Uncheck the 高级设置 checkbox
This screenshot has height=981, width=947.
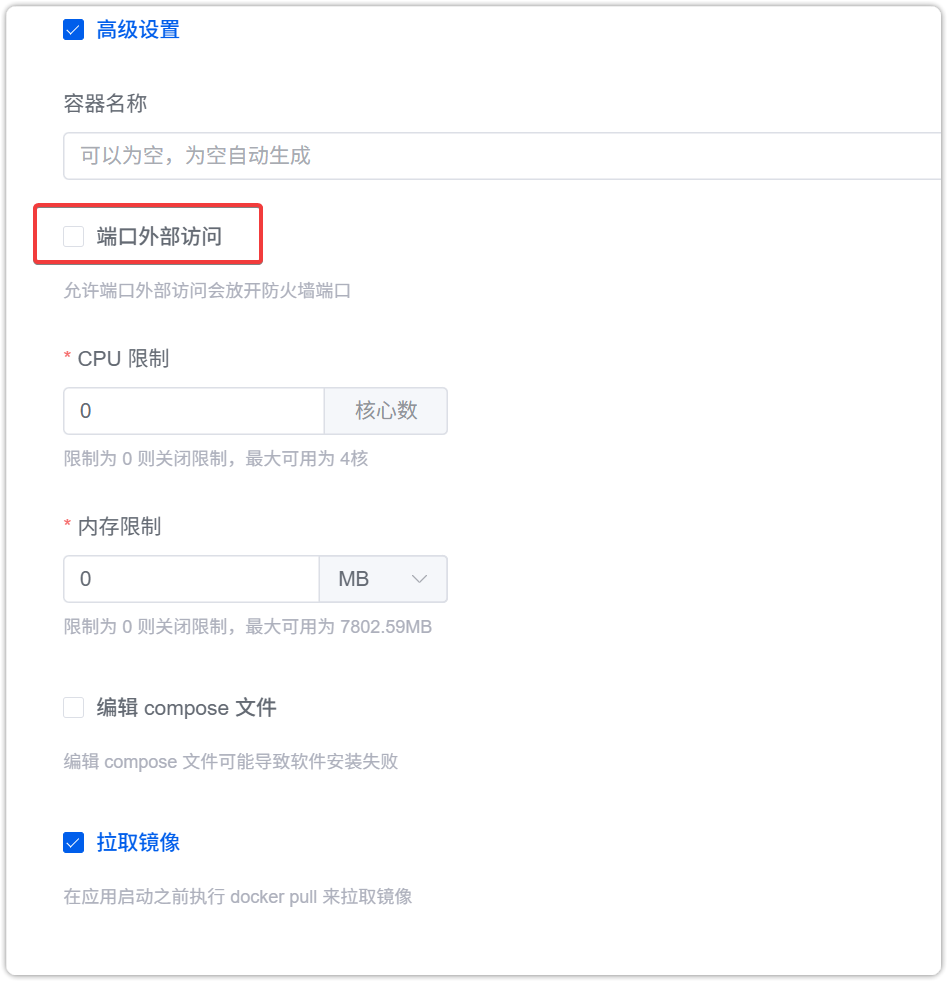click(73, 30)
